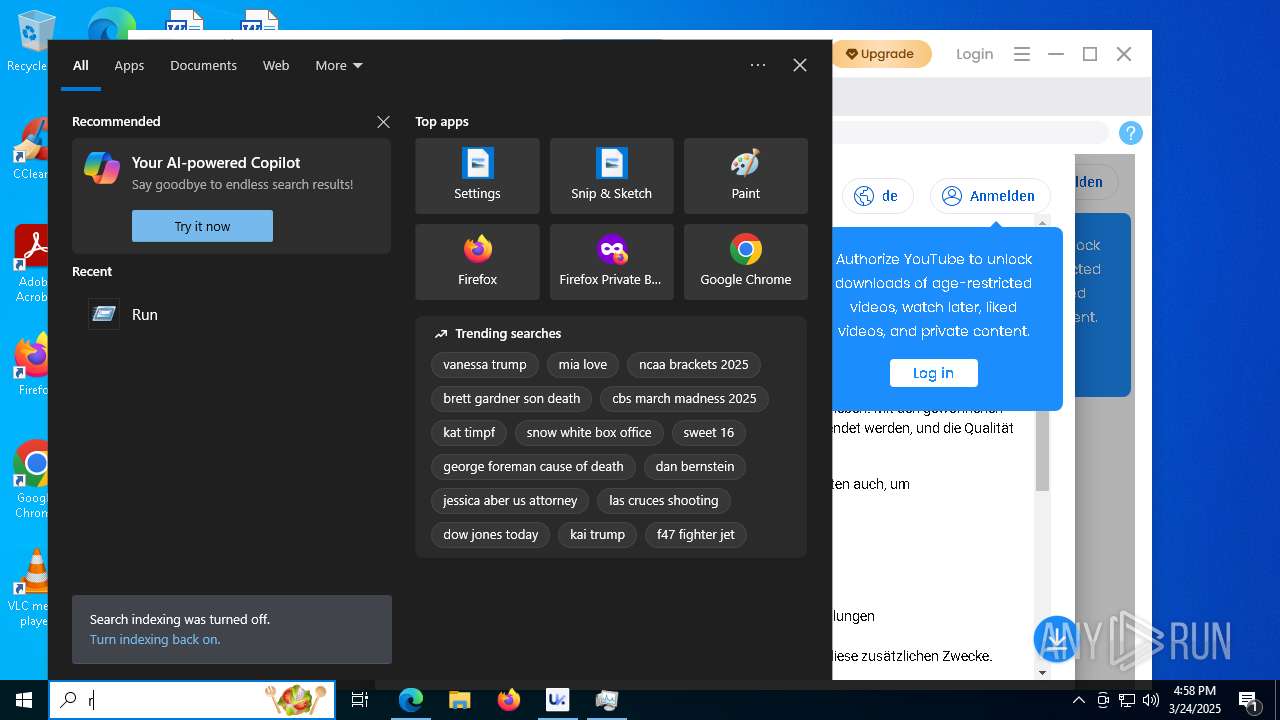1280x720 pixels.
Task: Search trending ncaa brackets 2025
Action: point(694,365)
